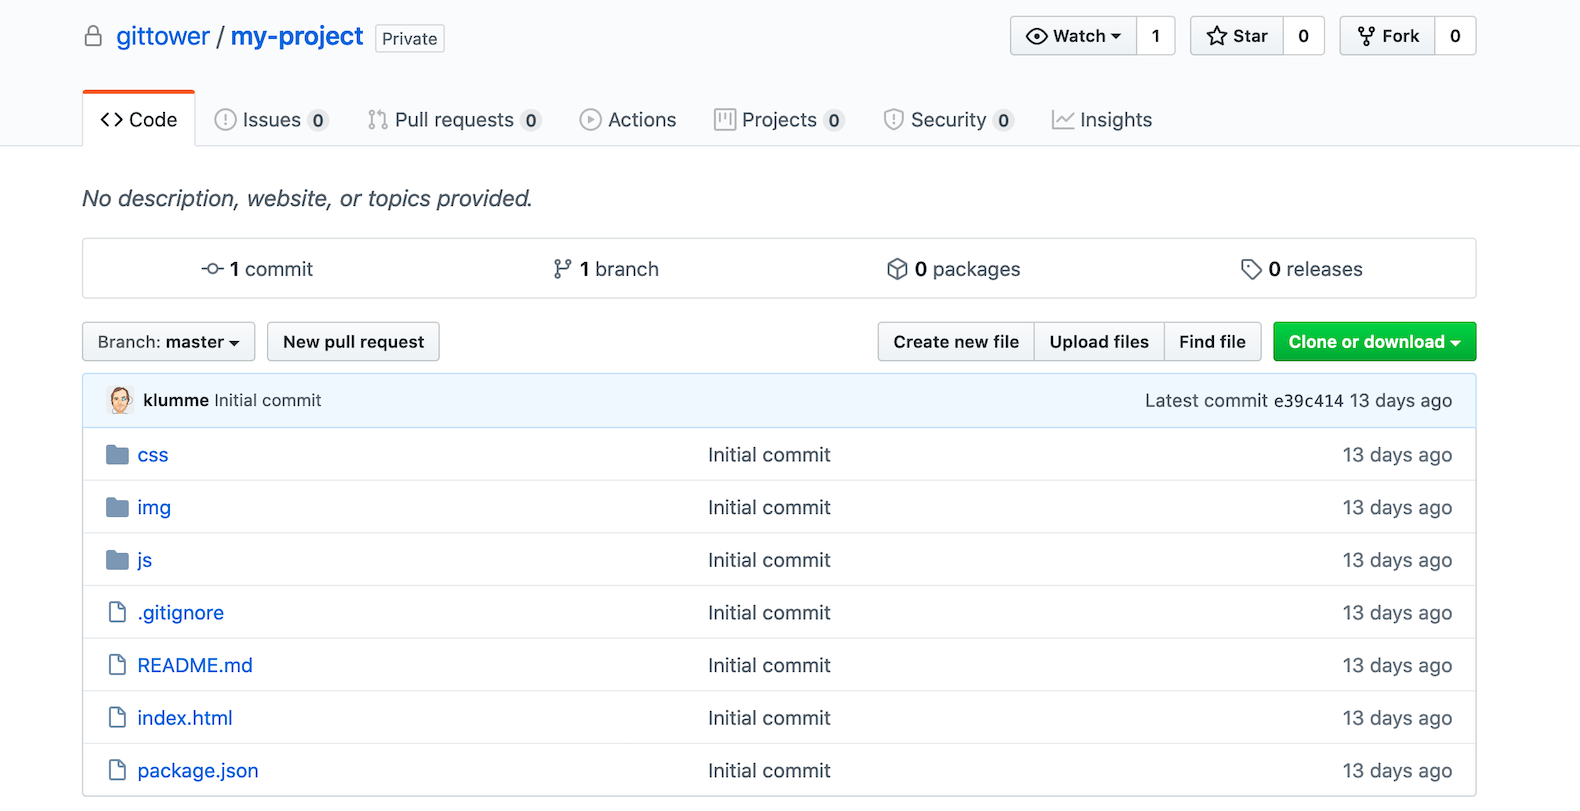Open the package.json file link
1580x811 pixels.
(x=198, y=771)
